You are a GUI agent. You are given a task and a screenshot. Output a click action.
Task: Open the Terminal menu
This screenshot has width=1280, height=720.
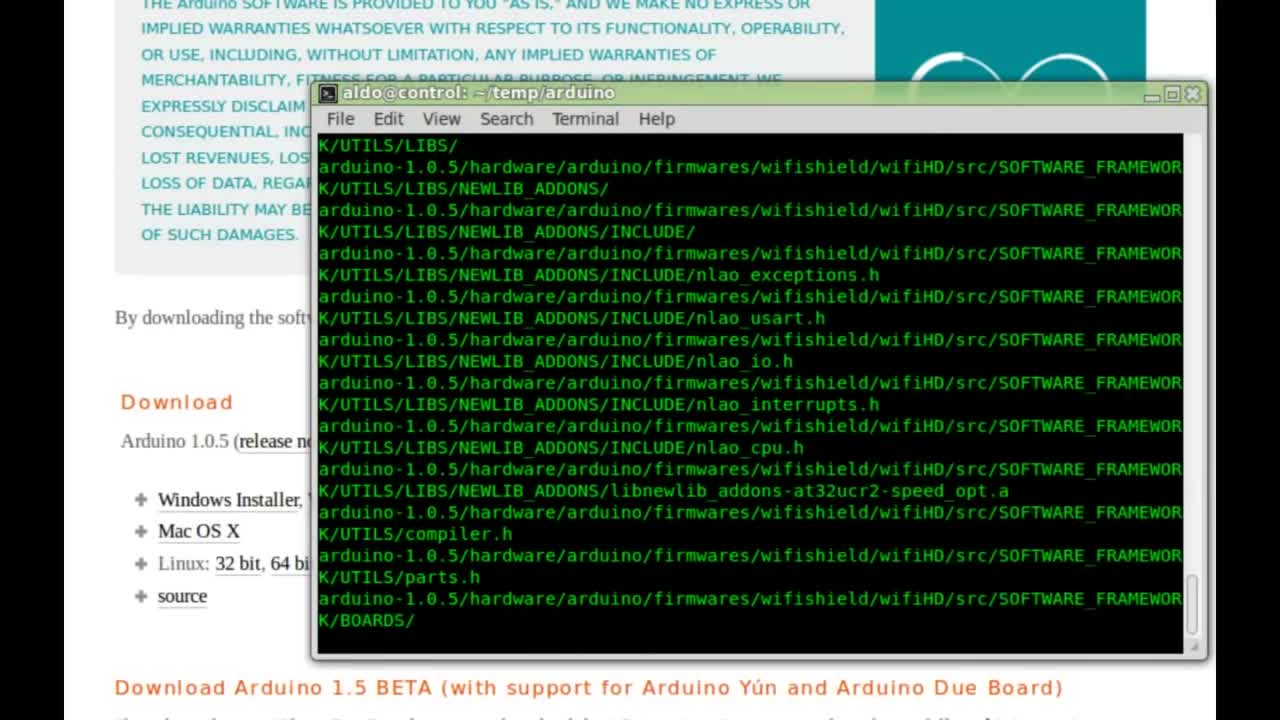pyautogui.click(x=585, y=118)
